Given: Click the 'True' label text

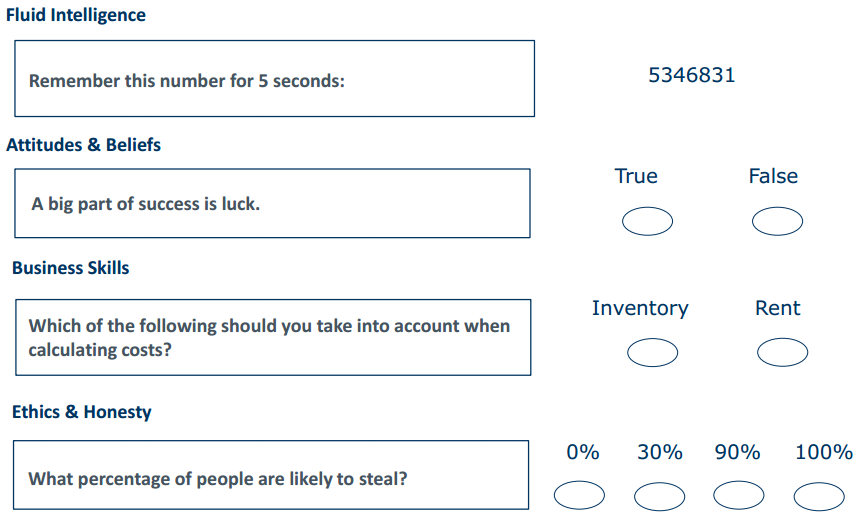Looking at the screenshot, I should (x=636, y=176).
